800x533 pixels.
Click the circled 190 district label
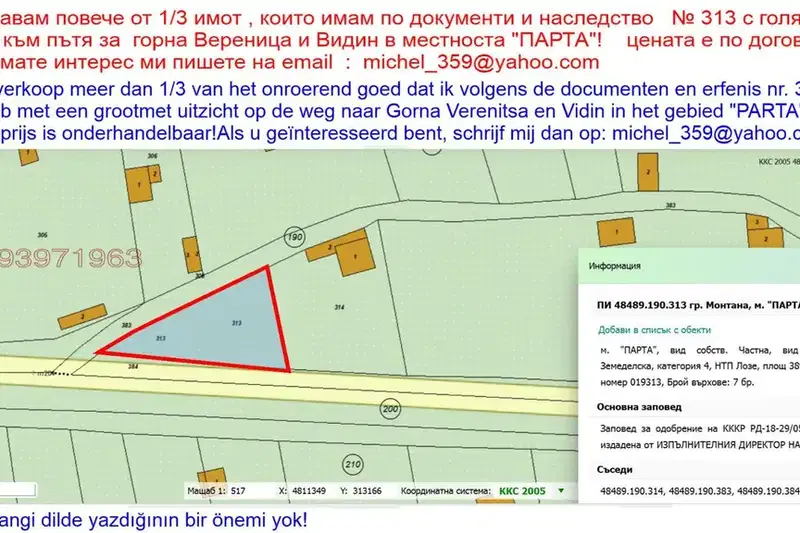tap(294, 237)
